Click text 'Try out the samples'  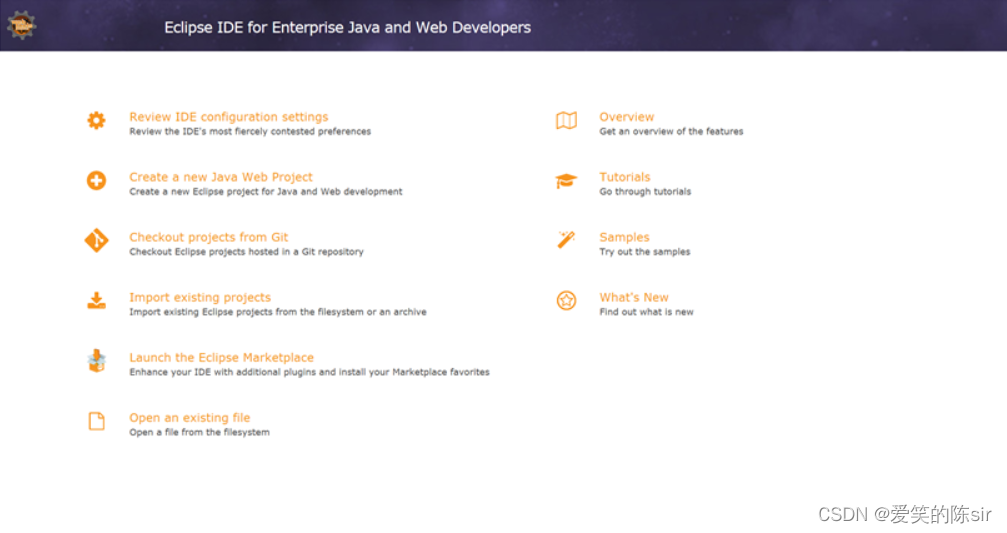[645, 252]
